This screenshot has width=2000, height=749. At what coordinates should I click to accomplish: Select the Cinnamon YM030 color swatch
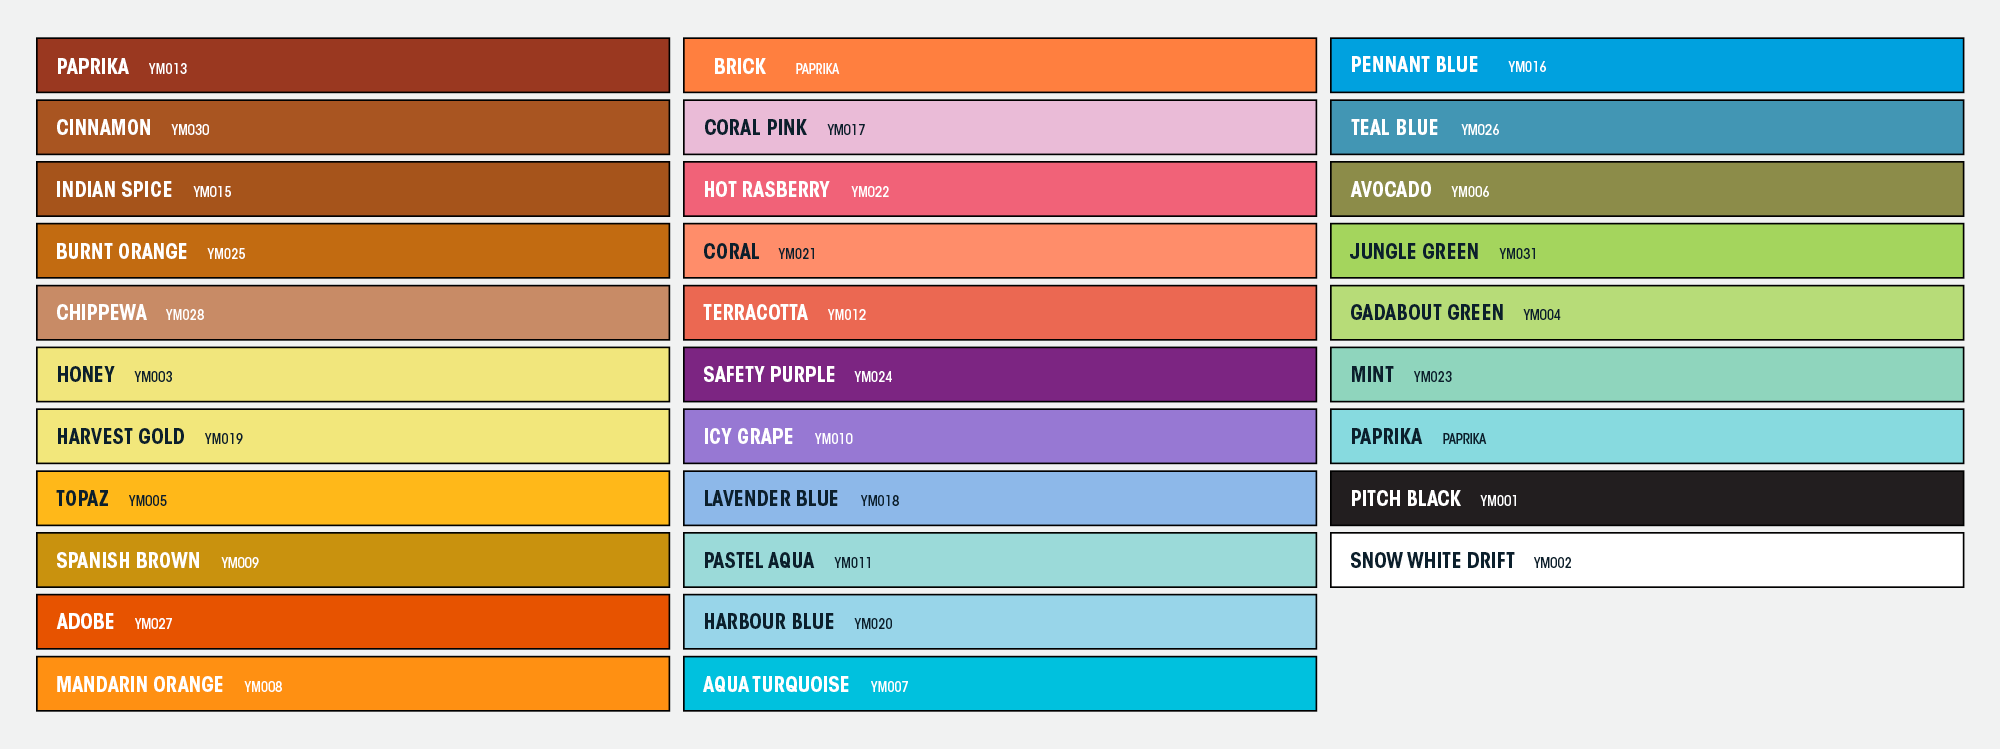pyautogui.click(x=353, y=127)
